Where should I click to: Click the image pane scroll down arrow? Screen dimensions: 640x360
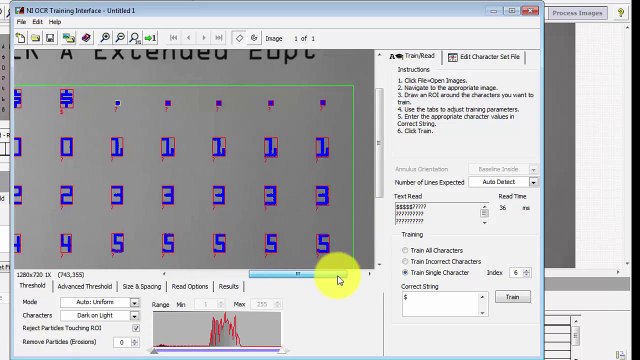coord(379,265)
